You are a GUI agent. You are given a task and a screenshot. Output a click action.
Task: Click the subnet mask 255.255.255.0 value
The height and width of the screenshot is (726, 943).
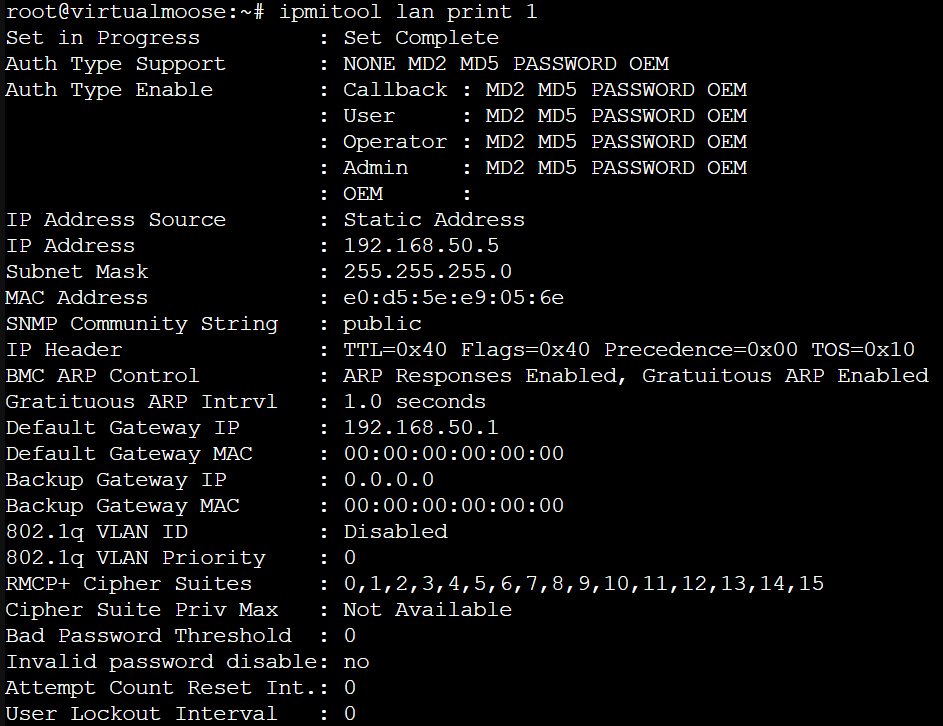coord(427,272)
